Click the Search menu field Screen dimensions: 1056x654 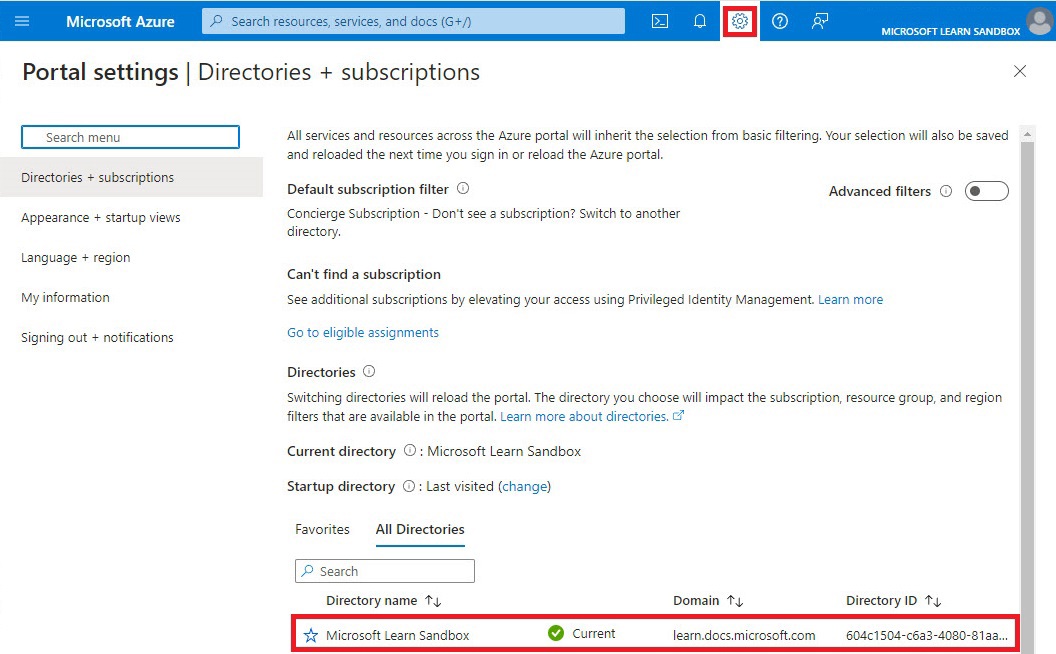130,137
